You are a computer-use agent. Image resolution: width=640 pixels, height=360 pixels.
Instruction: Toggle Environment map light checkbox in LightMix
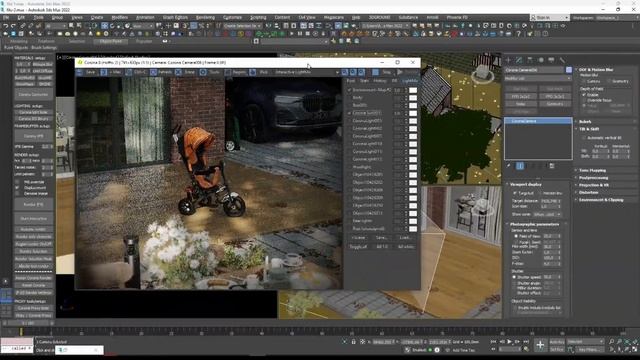coord(349,90)
